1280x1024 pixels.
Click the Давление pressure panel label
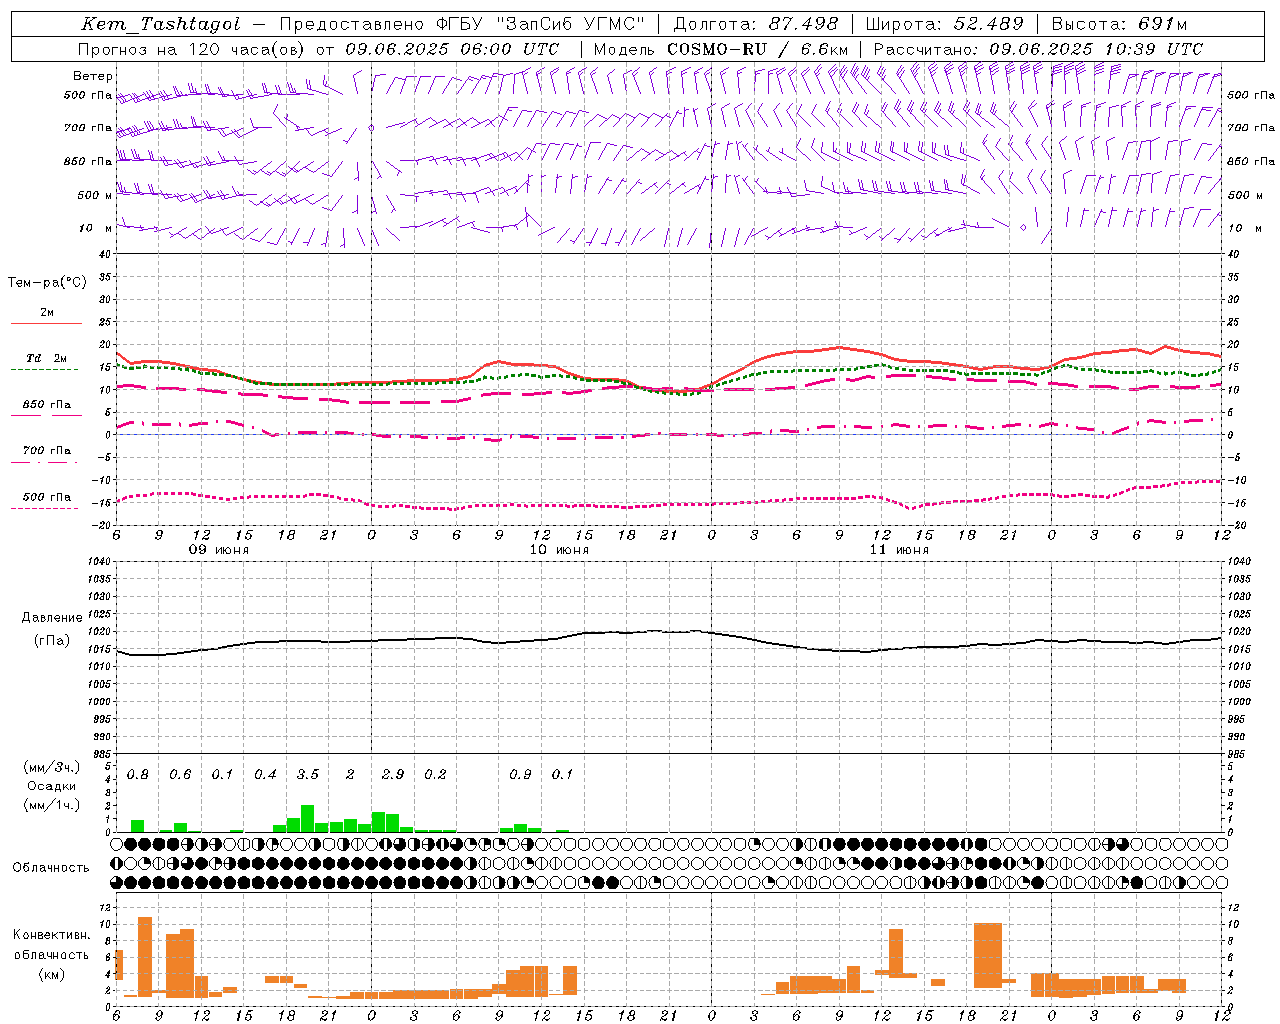[x=52, y=618]
